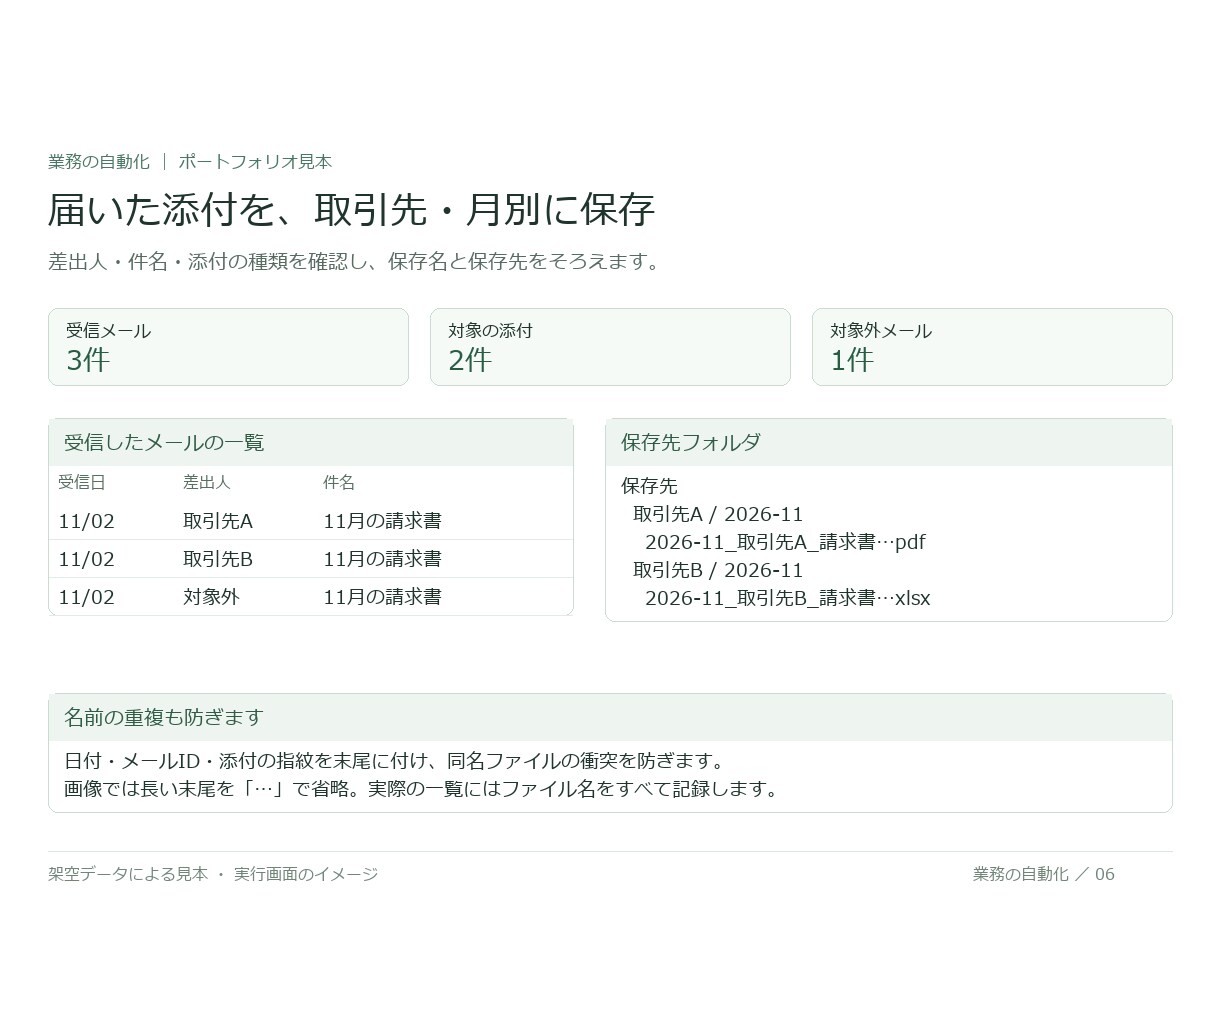Click the ポートフォリオ見本 label
Viewport: 1220px width, 1016px height.
point(255,162)
